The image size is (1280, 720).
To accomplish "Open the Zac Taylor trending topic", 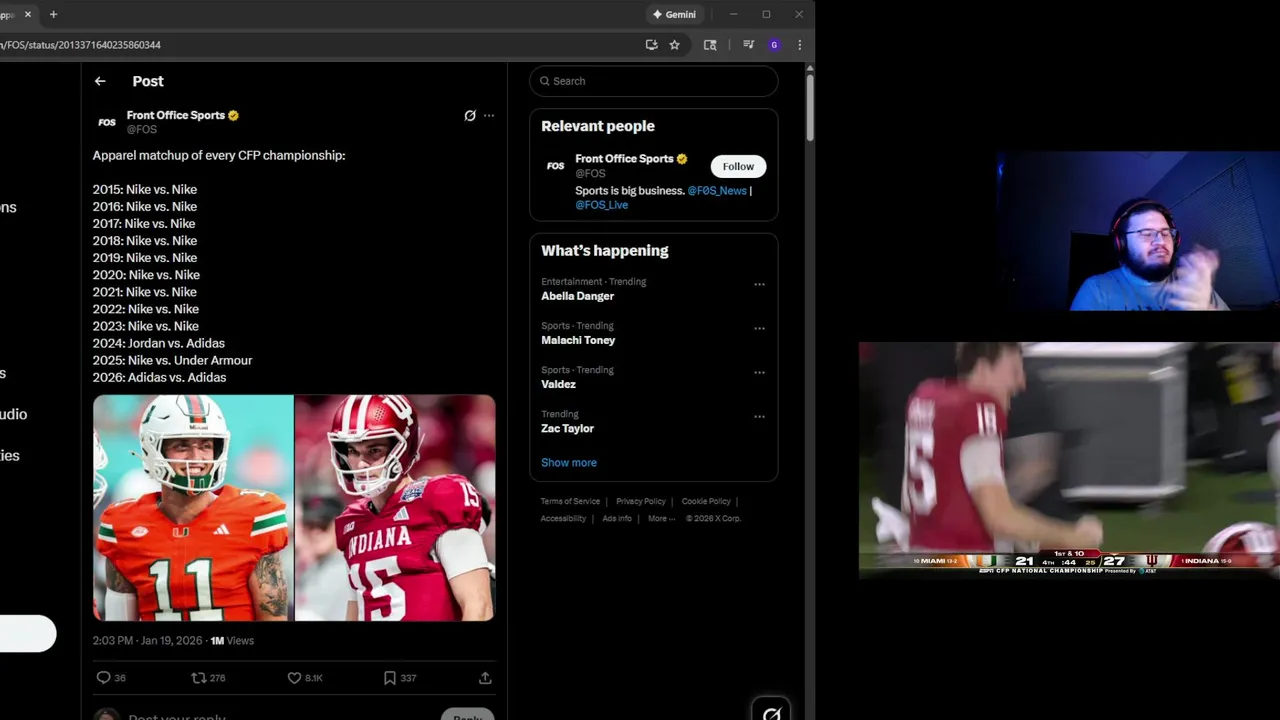I will [567, 429].
